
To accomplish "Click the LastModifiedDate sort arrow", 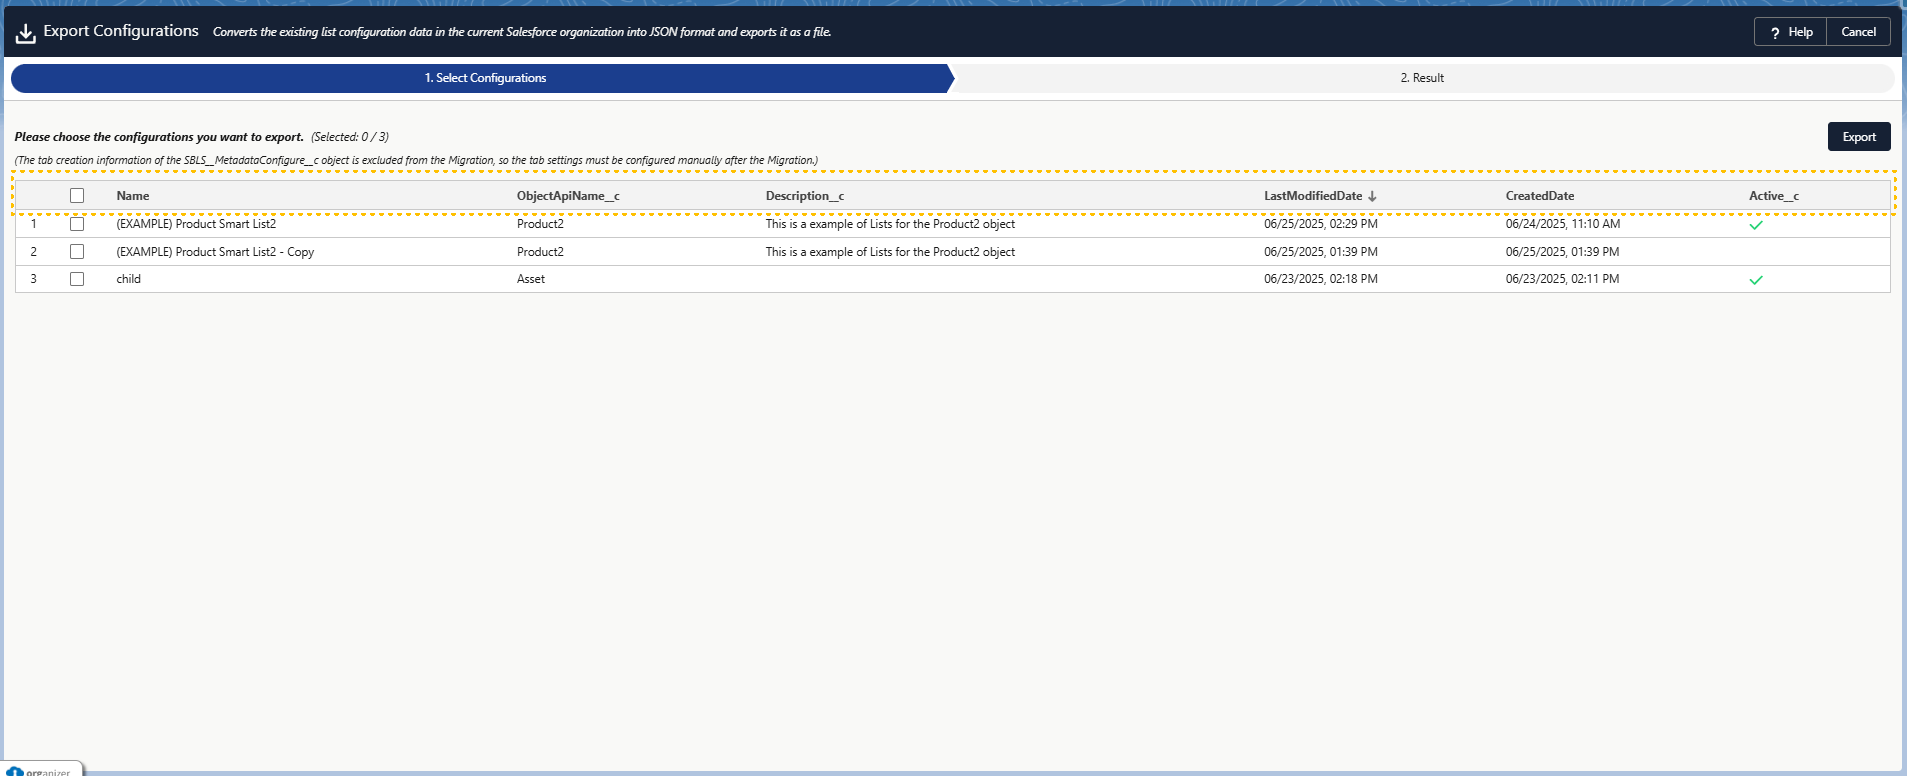I will pyautogui.click(x=1372, y=196).
